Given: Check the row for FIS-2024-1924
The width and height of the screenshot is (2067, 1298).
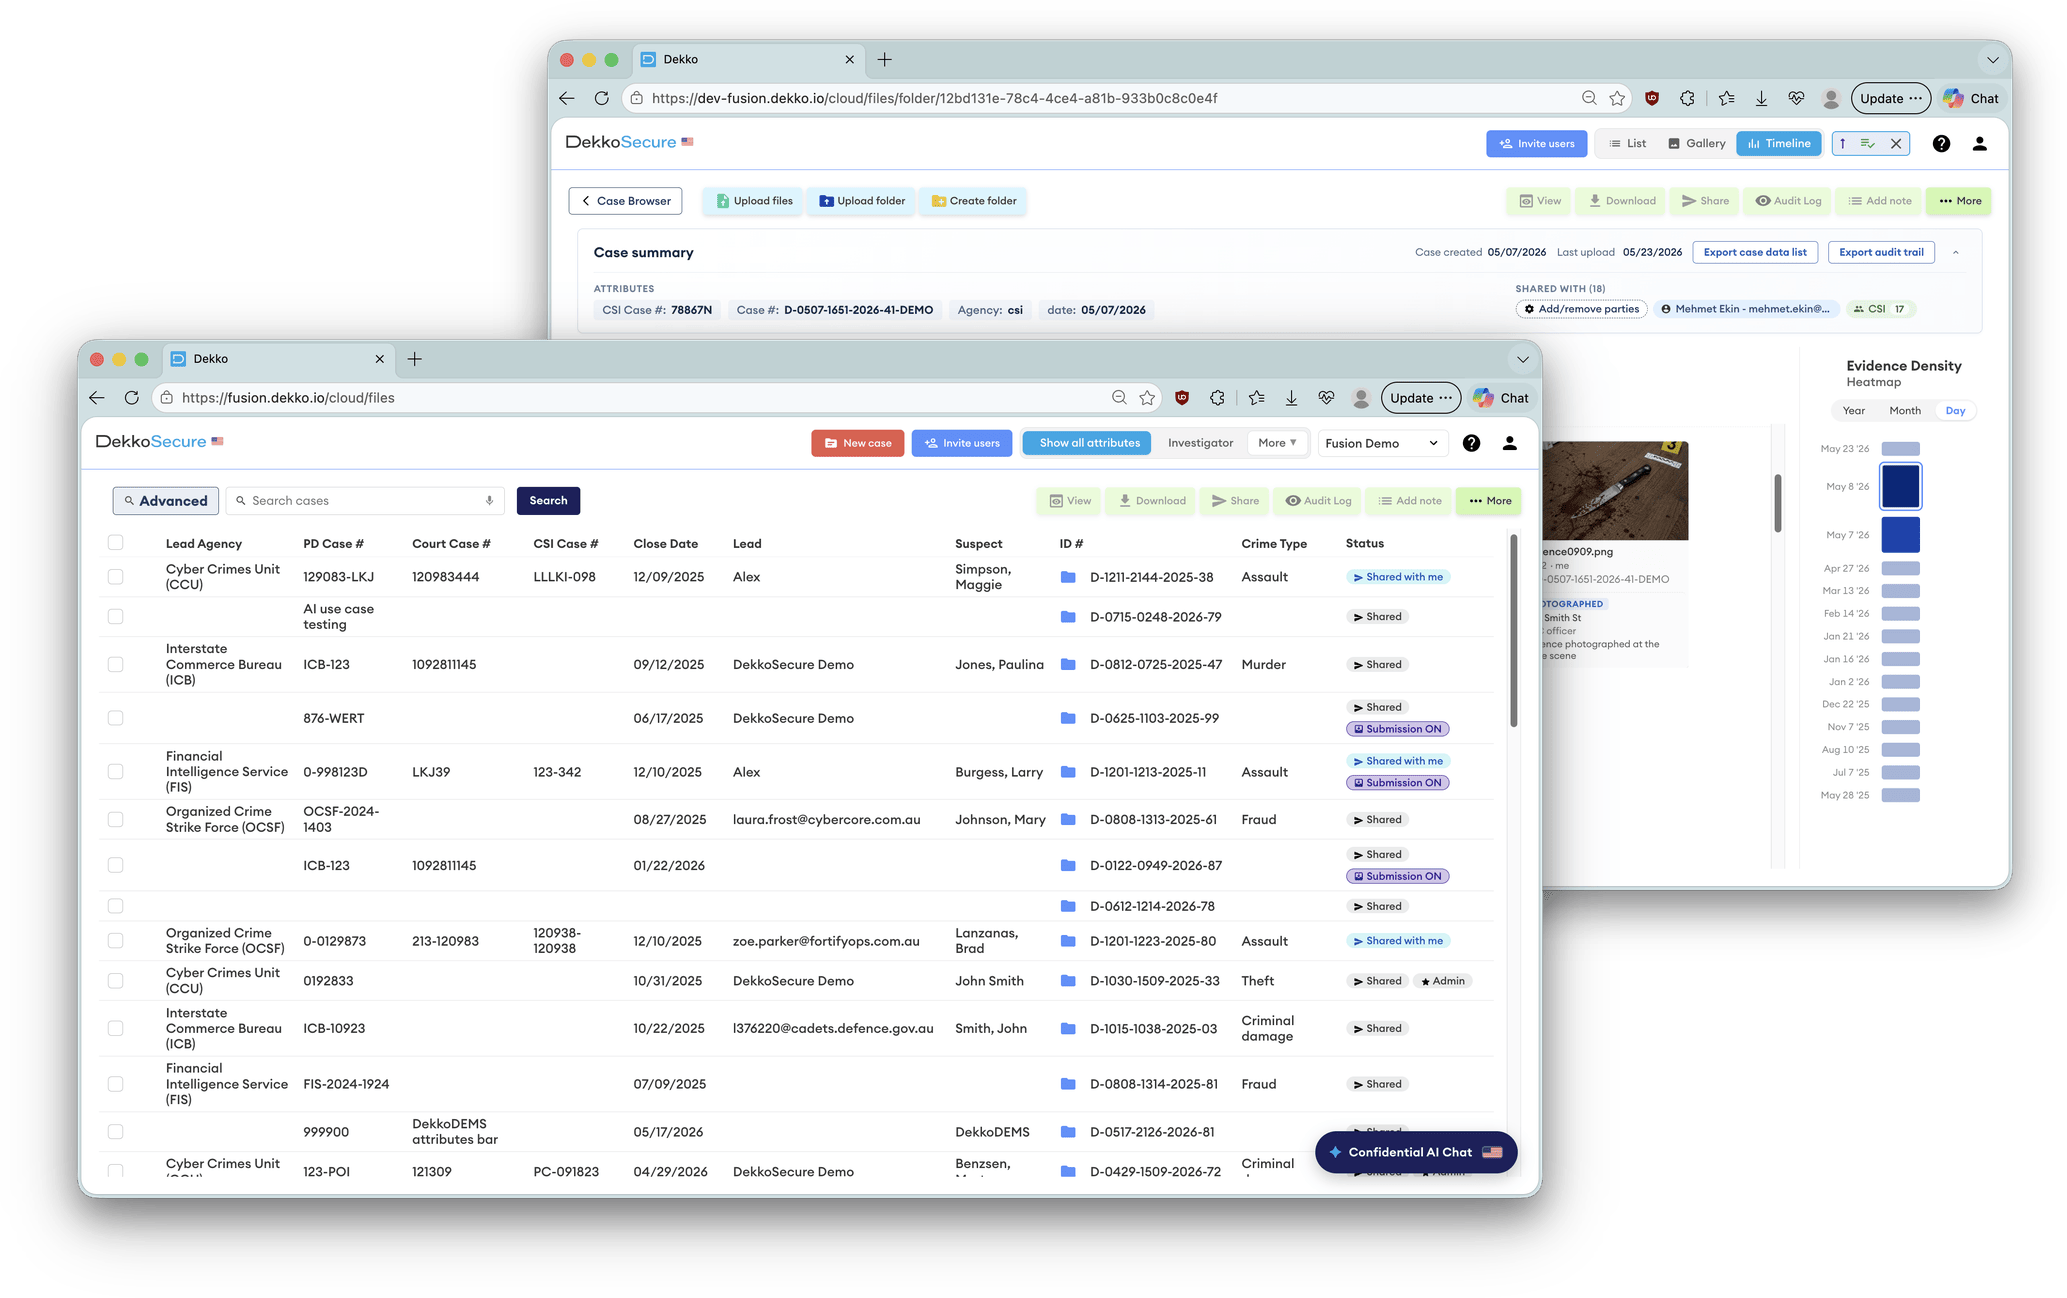Looking at the screenshot, I should pos(115,1084).
